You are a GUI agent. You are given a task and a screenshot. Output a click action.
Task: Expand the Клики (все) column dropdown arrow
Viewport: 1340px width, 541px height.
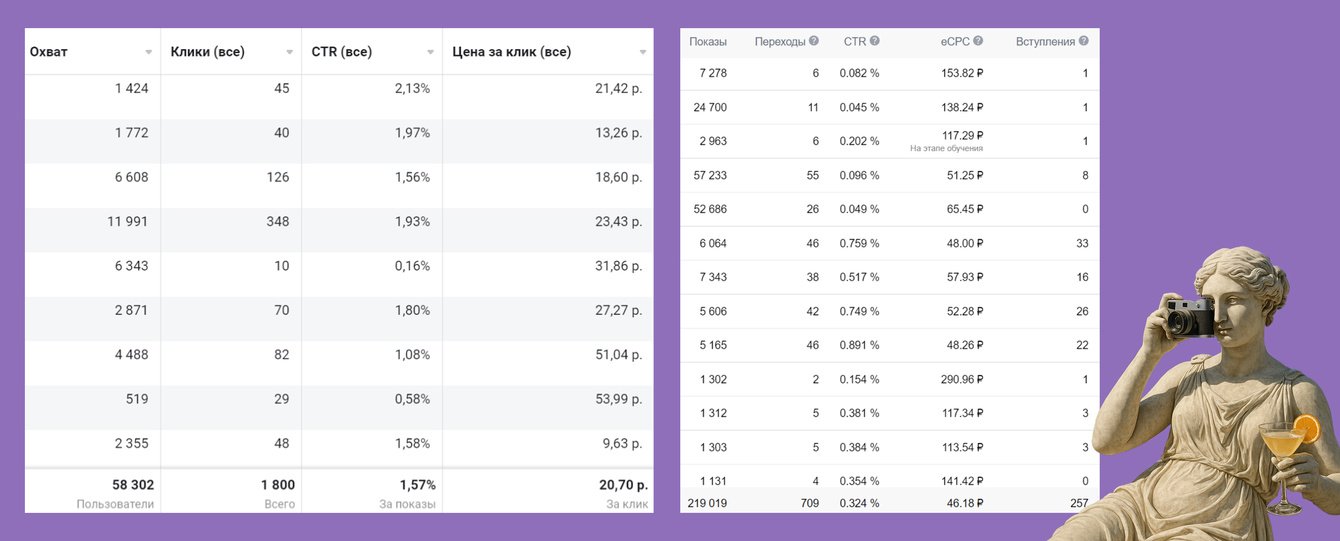pyautogui.click(x=290, y=52)
